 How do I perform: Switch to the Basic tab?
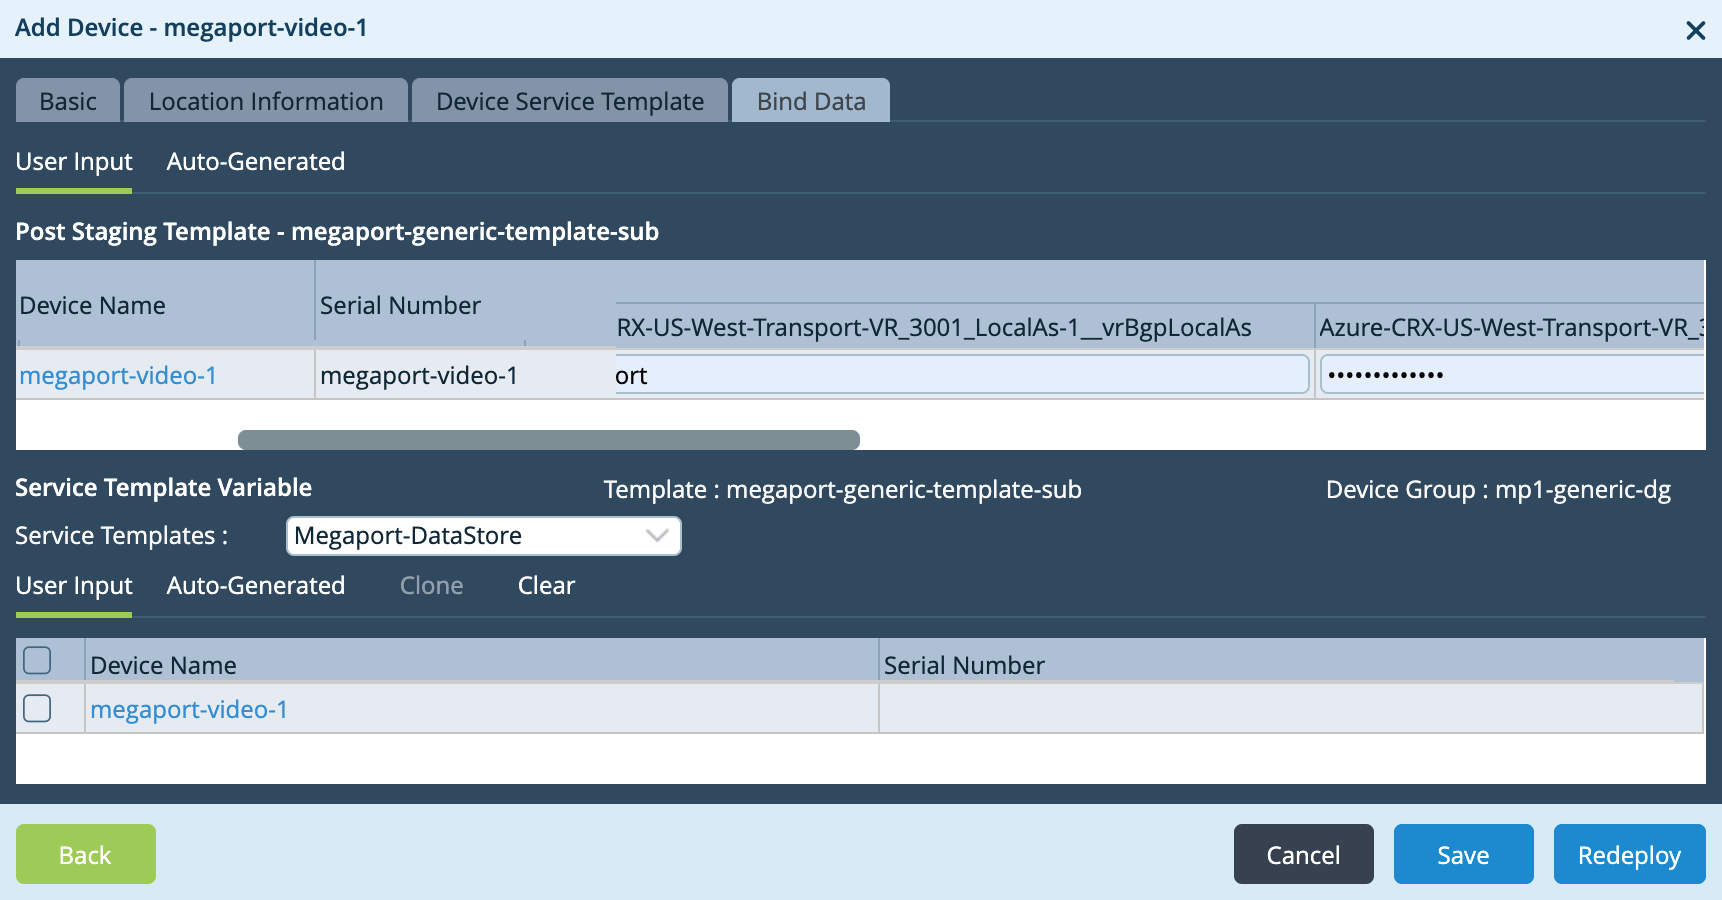pos(68,101)
